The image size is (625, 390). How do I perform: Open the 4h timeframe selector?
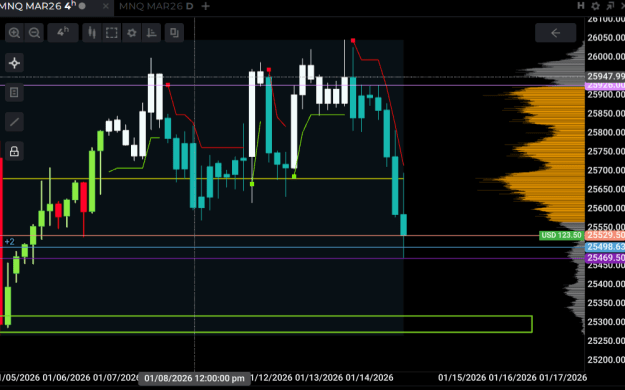tap(63, 33)
